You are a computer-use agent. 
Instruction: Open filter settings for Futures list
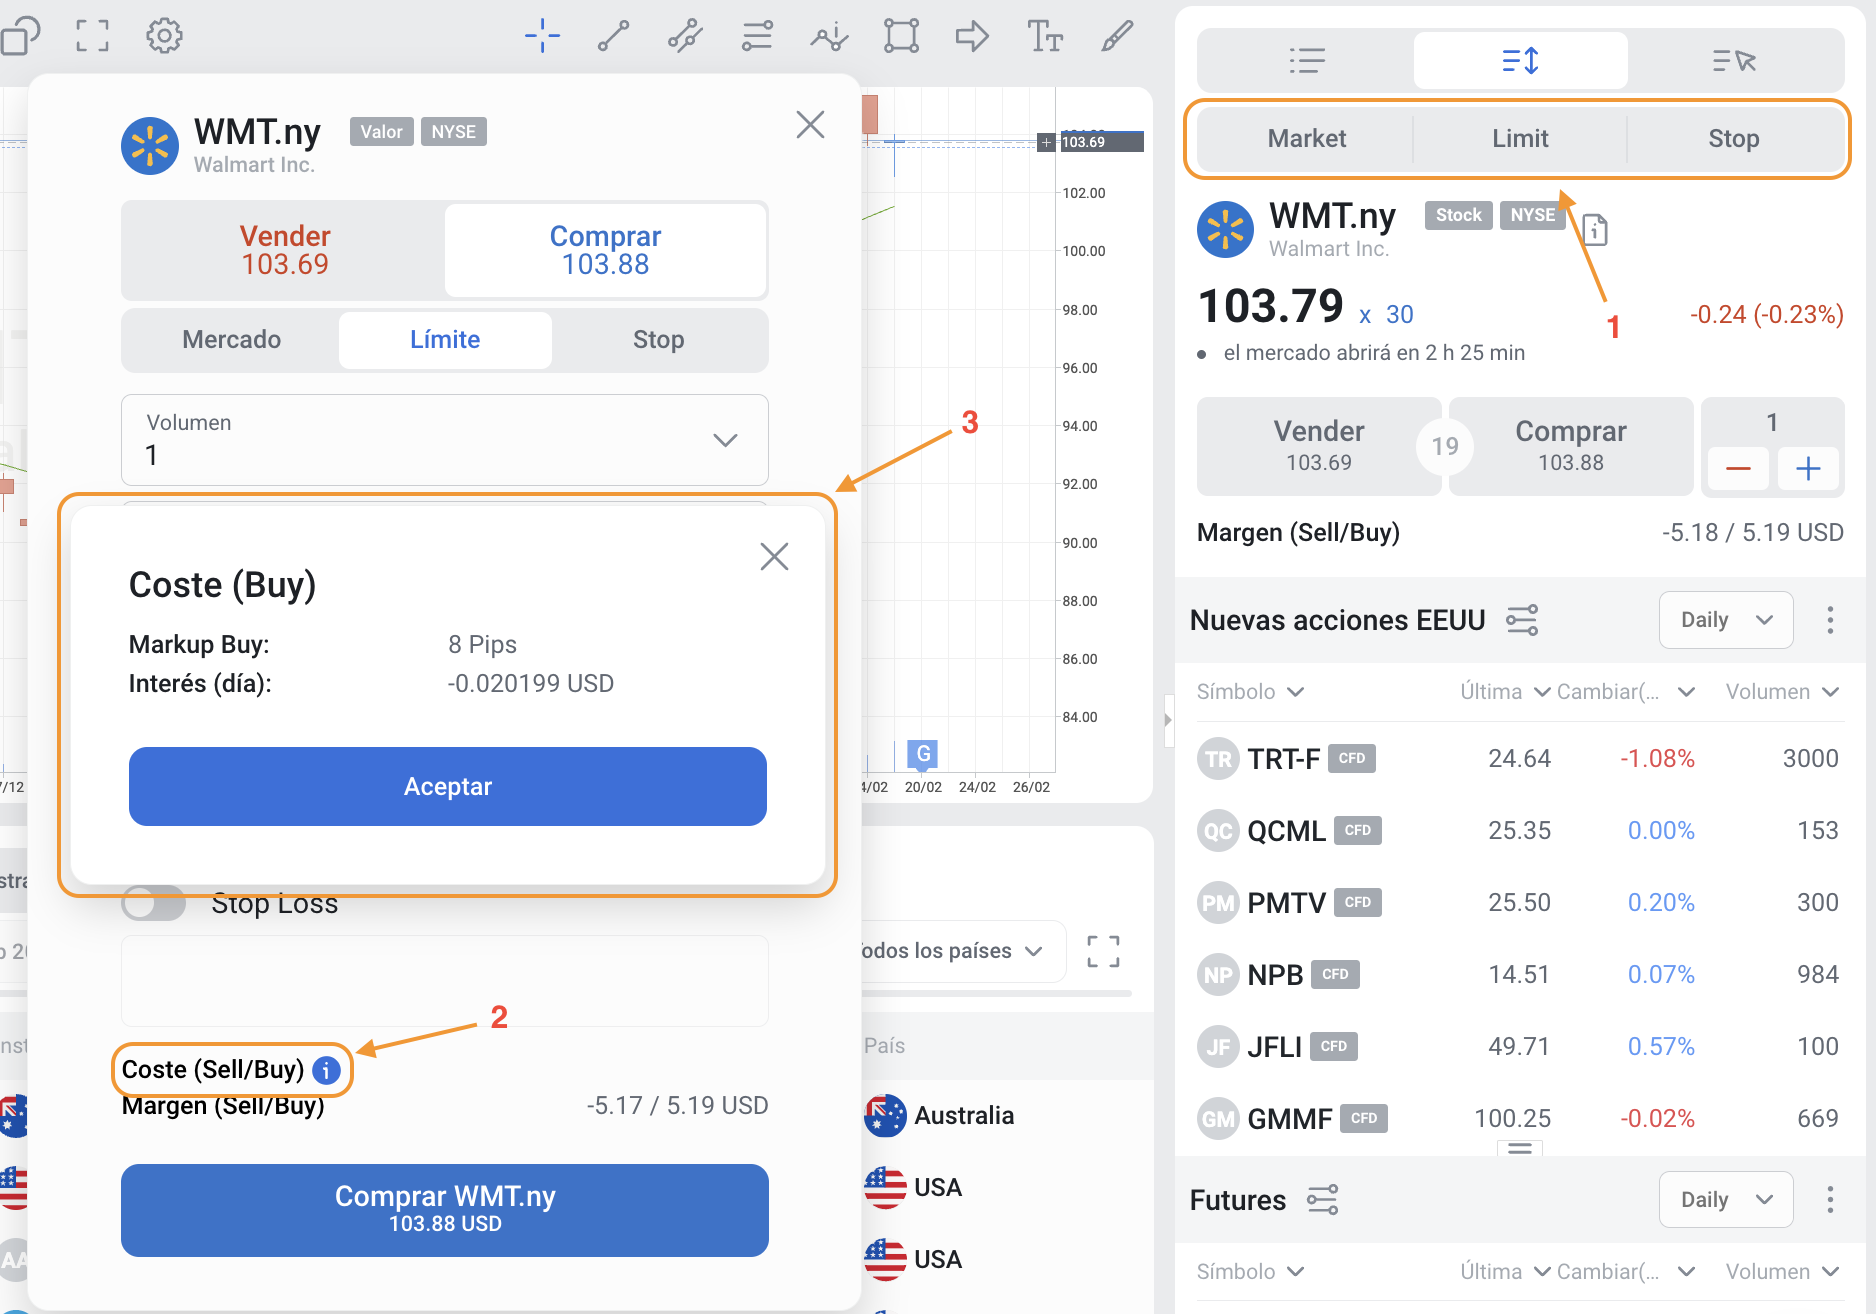[x=1323, y=1200]
